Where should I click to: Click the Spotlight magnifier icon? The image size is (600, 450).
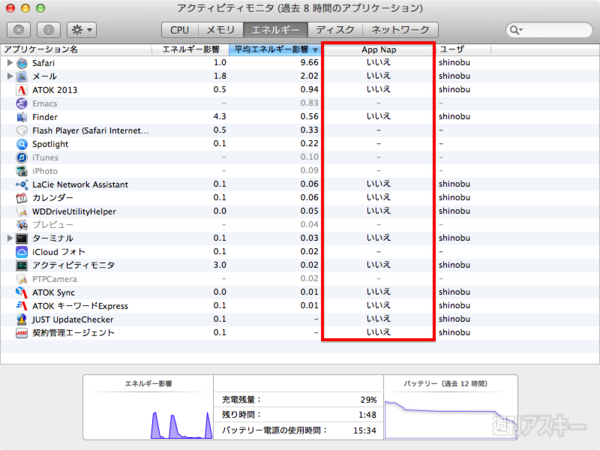tap(22, 144)
